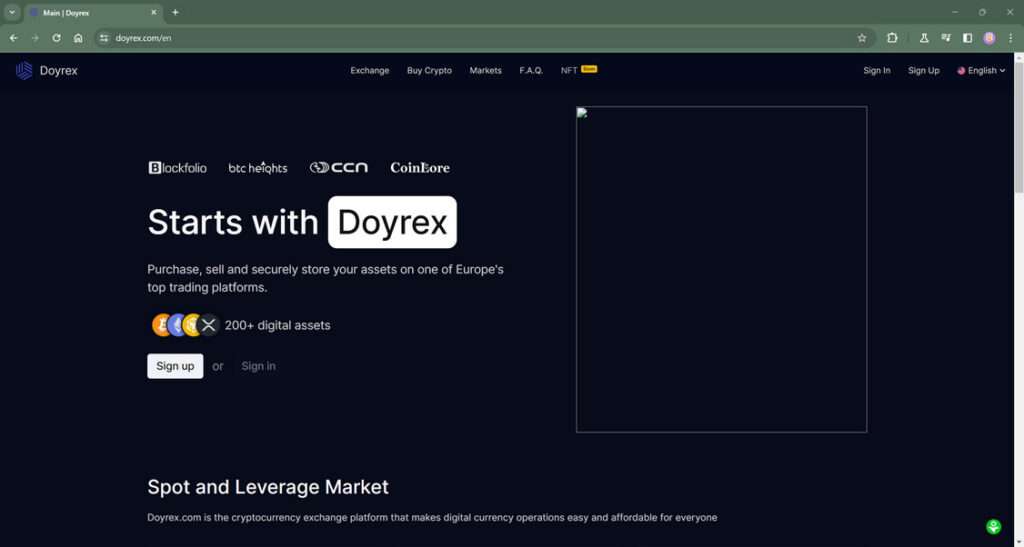Open Chrome Labs flask icon

pos(924,38)
